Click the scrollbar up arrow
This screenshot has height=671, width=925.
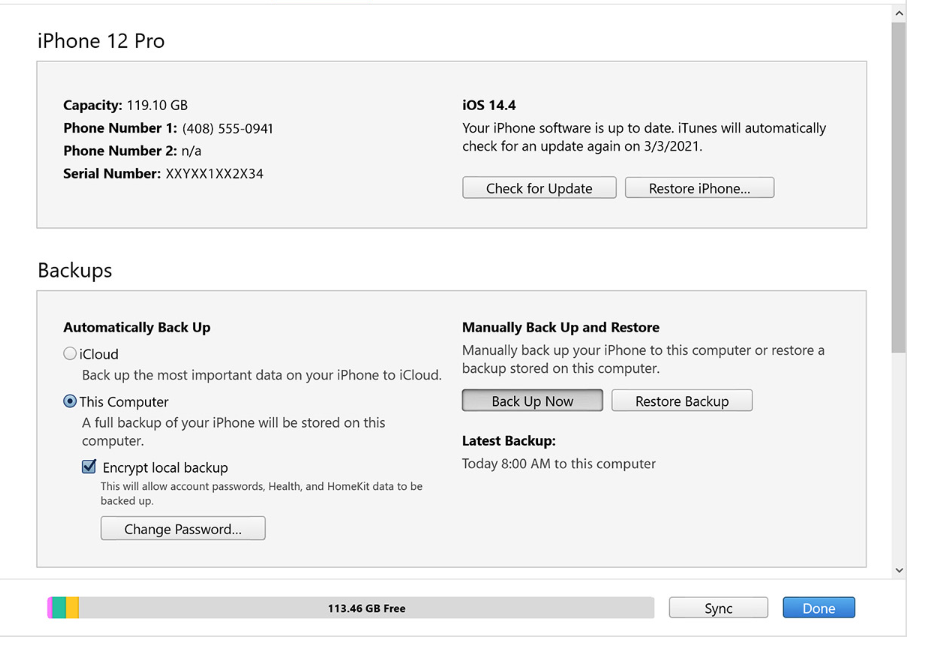(898, 13)
